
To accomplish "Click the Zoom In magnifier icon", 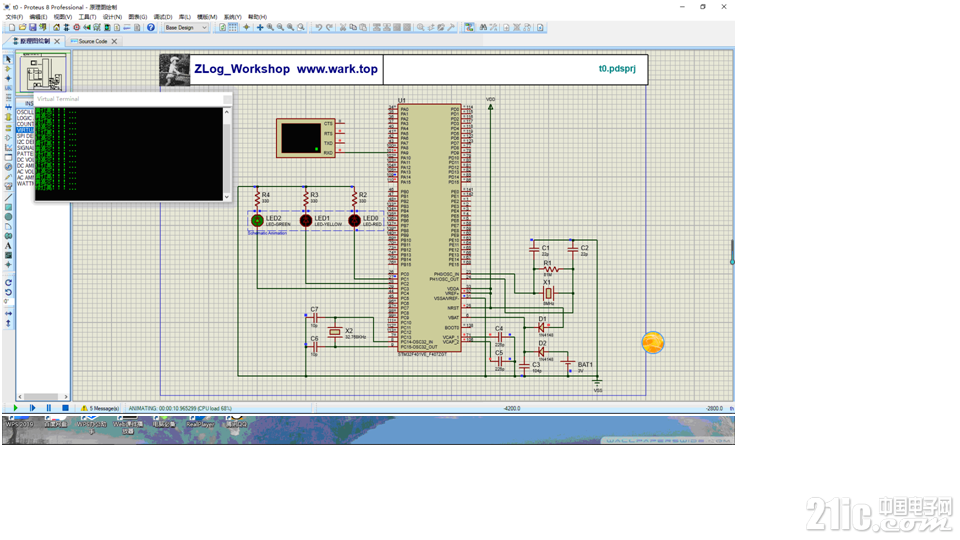I will pyautogui.click(x=270, y=28).
